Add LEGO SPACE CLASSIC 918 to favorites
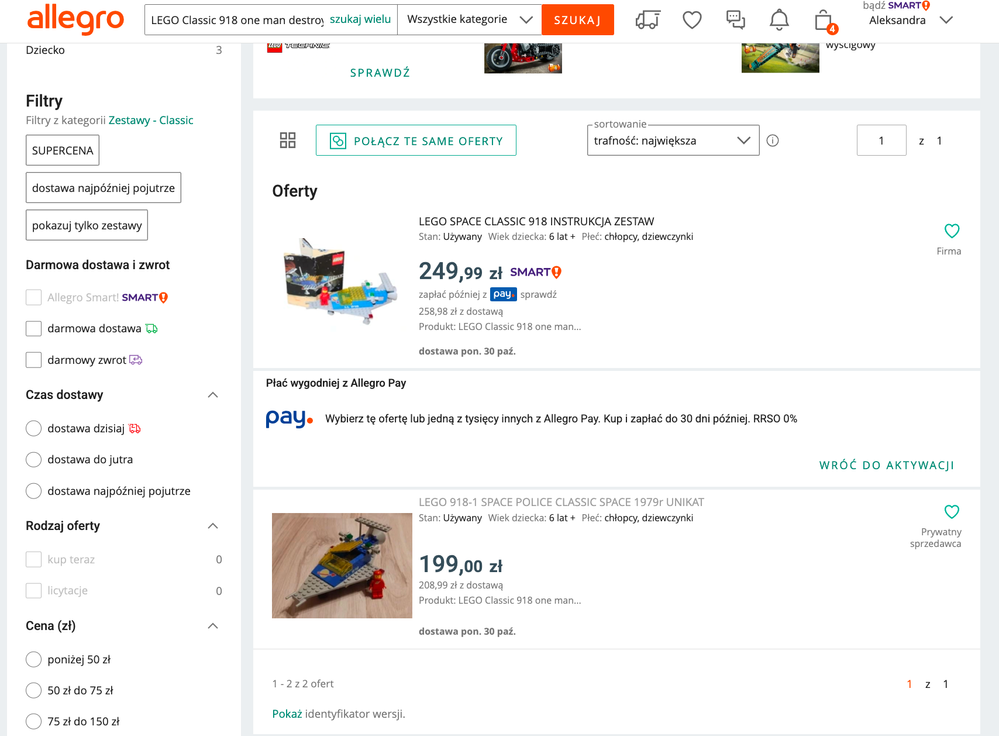This screenshot has height=736, width=999. pyautogui.click(x=951, y=231)
